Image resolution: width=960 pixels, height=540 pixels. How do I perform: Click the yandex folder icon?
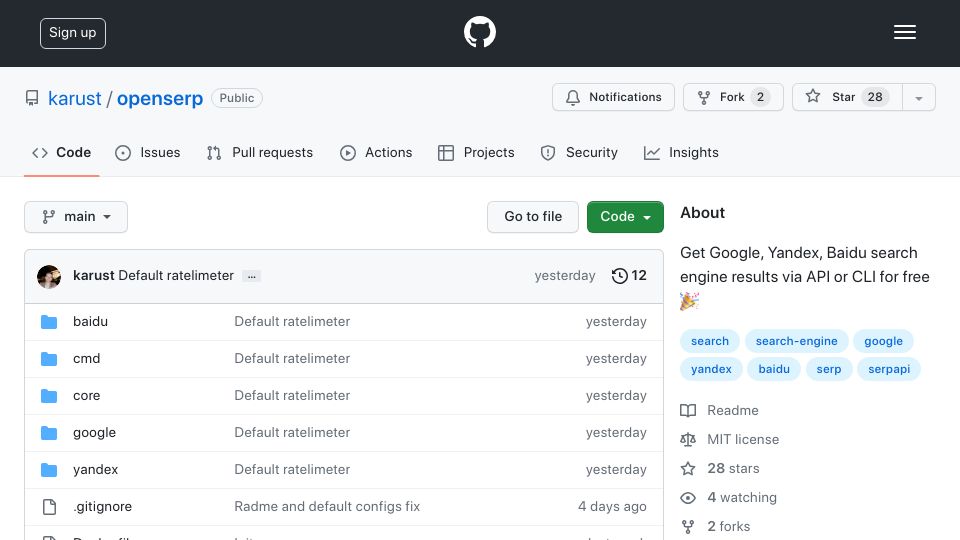tap(49, 470)
